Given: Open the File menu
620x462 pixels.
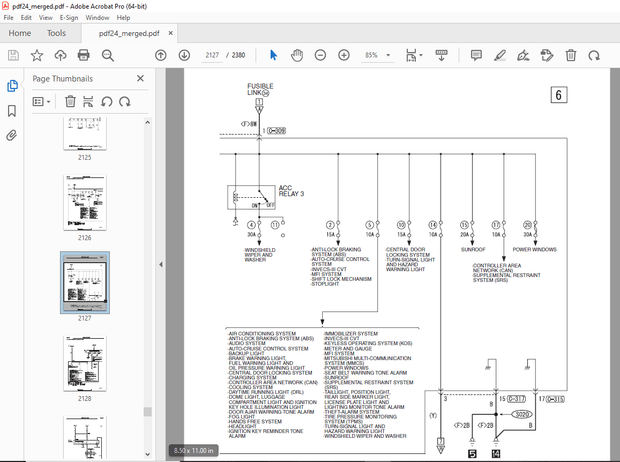Looking at the screenshot, I should coord(8,17).
